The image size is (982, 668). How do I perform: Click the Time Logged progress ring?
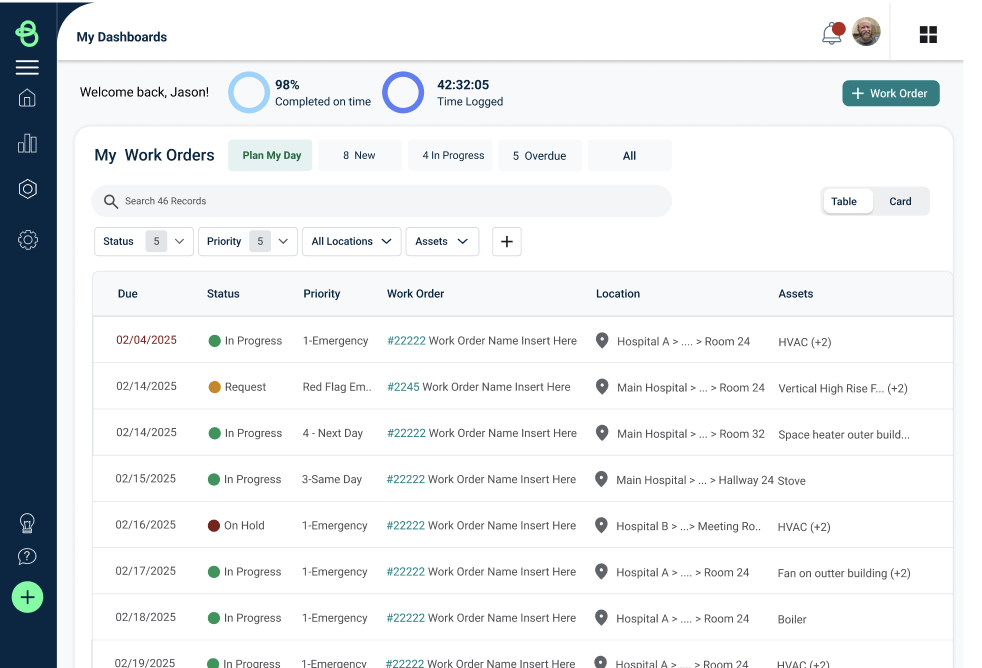click(403, 93)
